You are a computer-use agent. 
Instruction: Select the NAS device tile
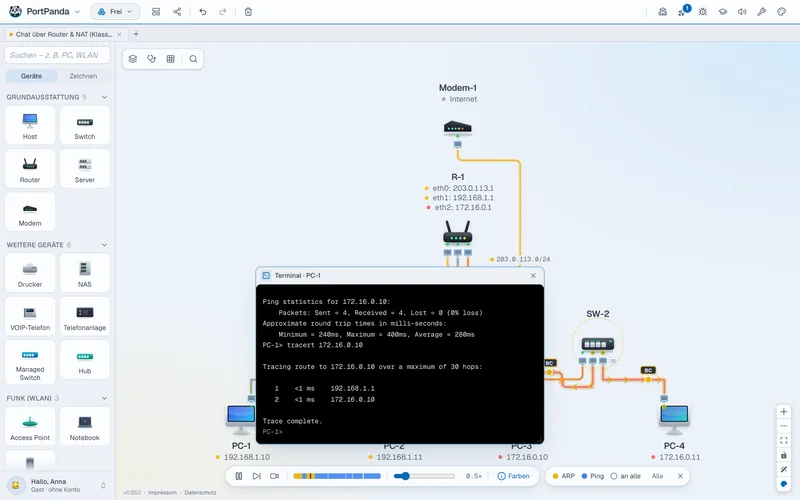tap(85, 273)
